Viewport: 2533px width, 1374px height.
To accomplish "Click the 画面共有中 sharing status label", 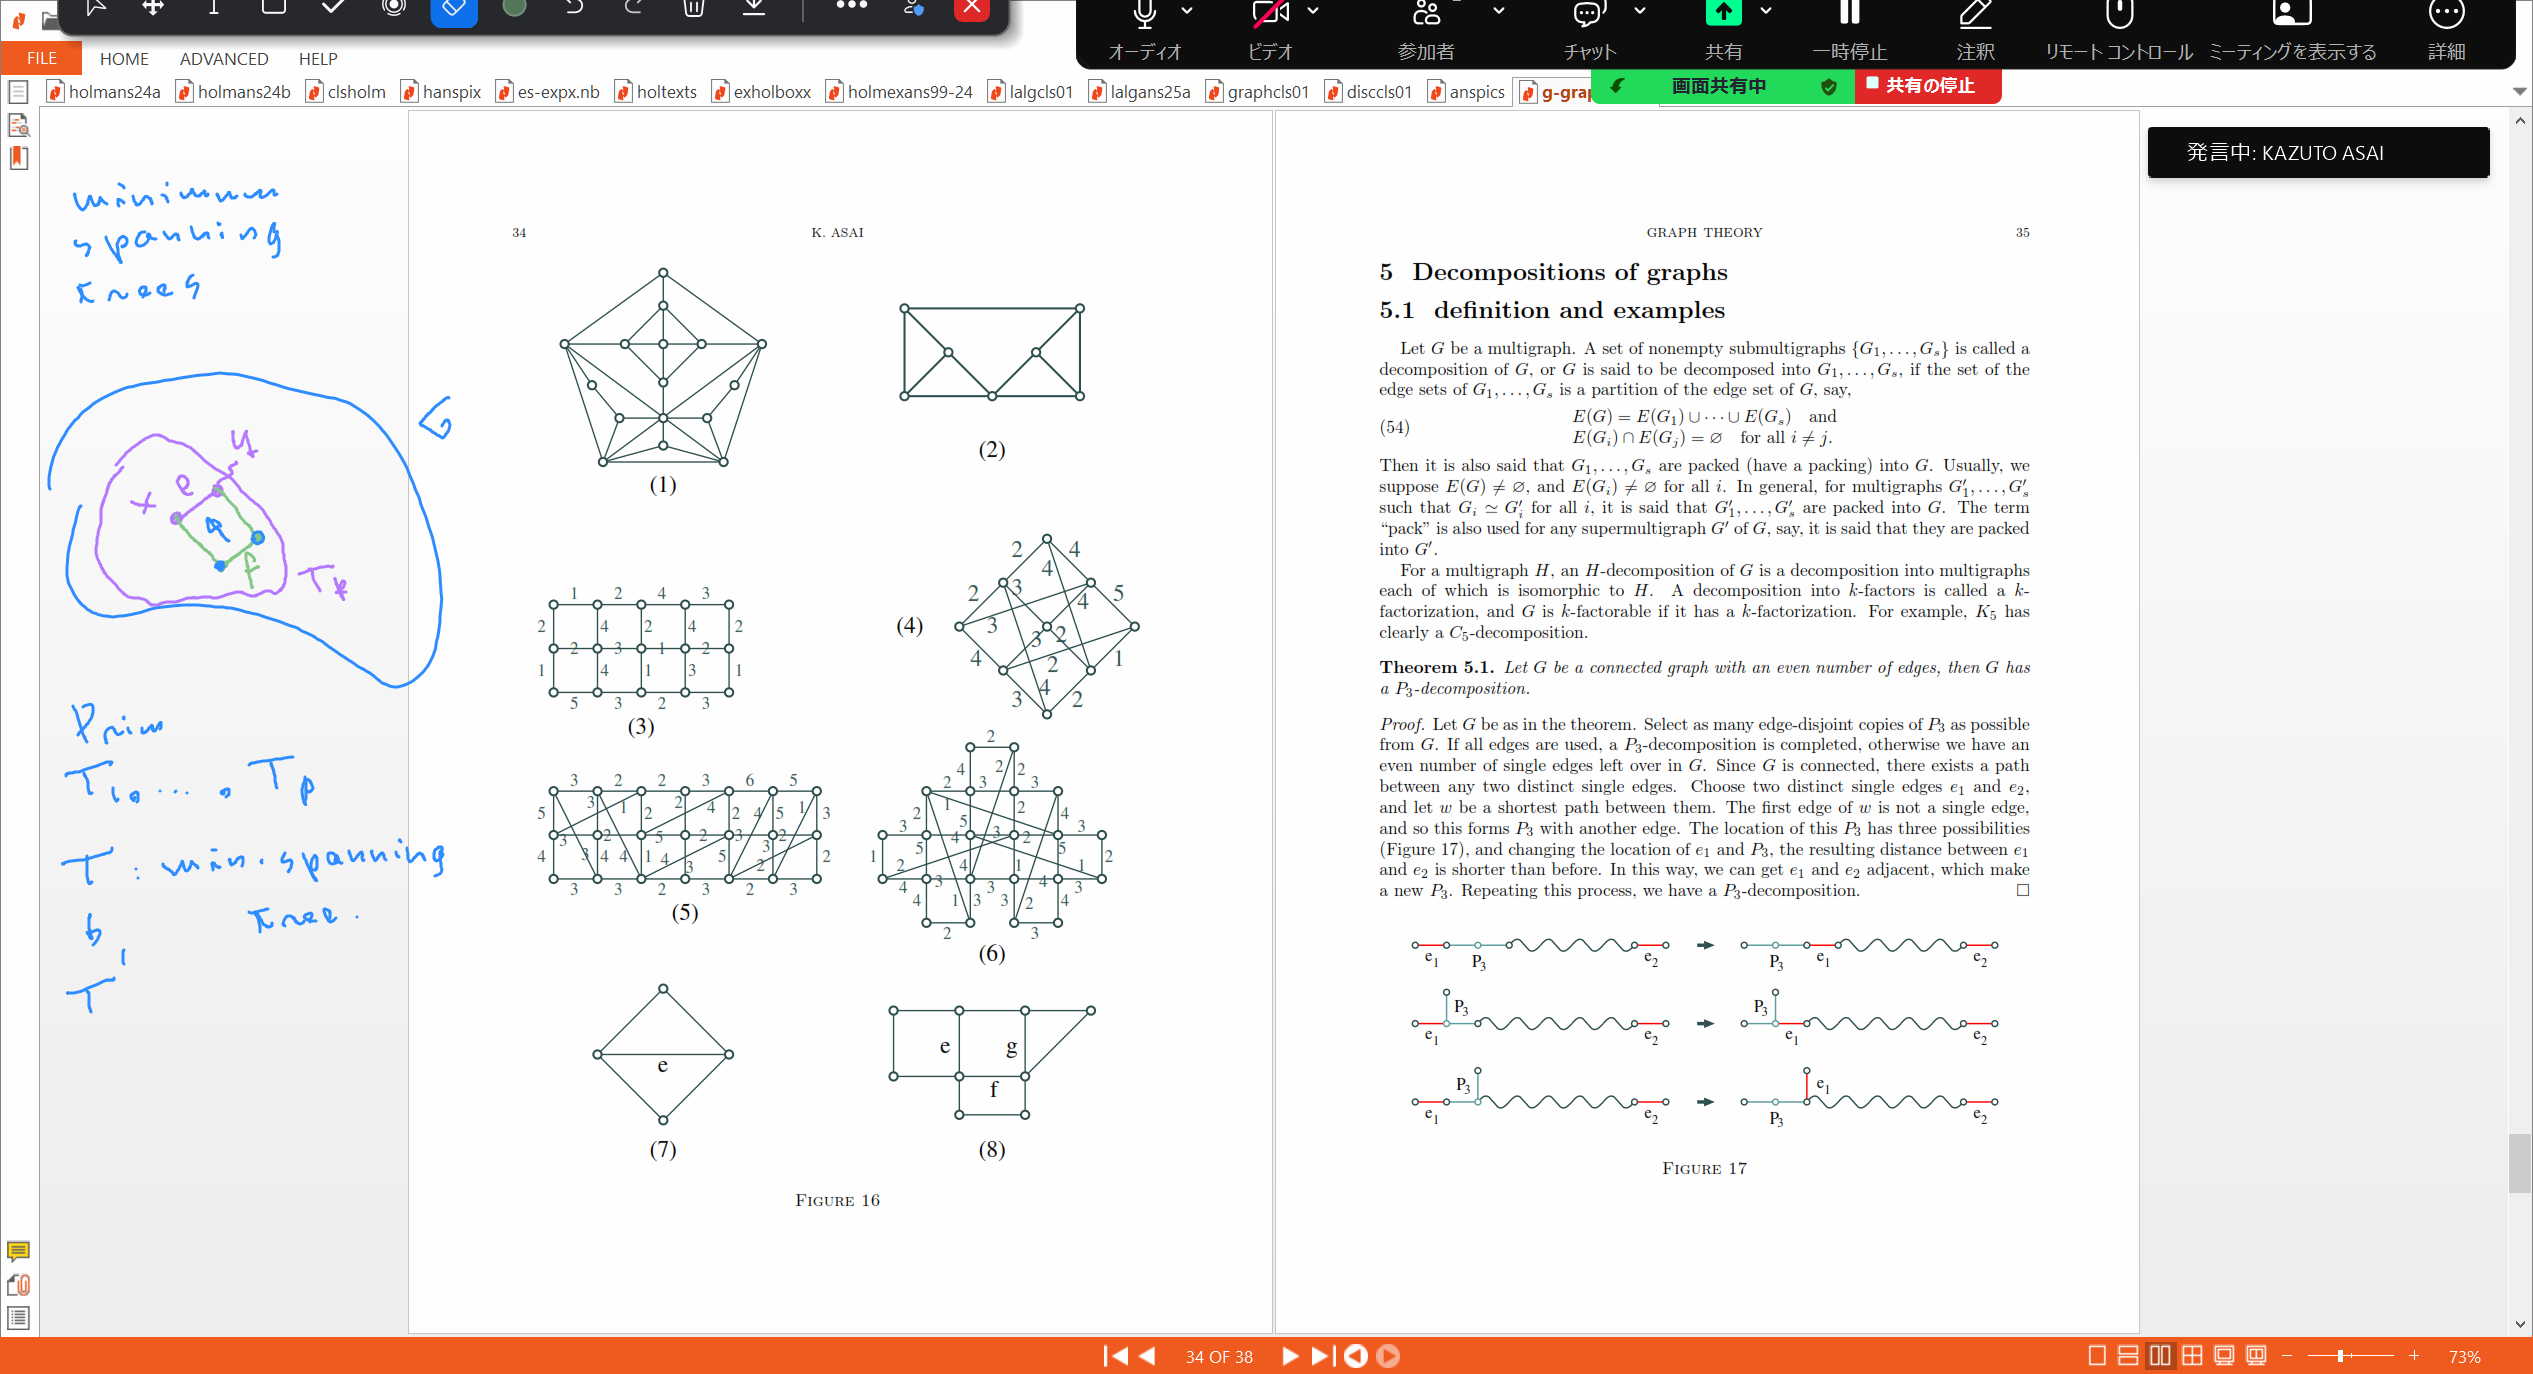I will 1718,86.
